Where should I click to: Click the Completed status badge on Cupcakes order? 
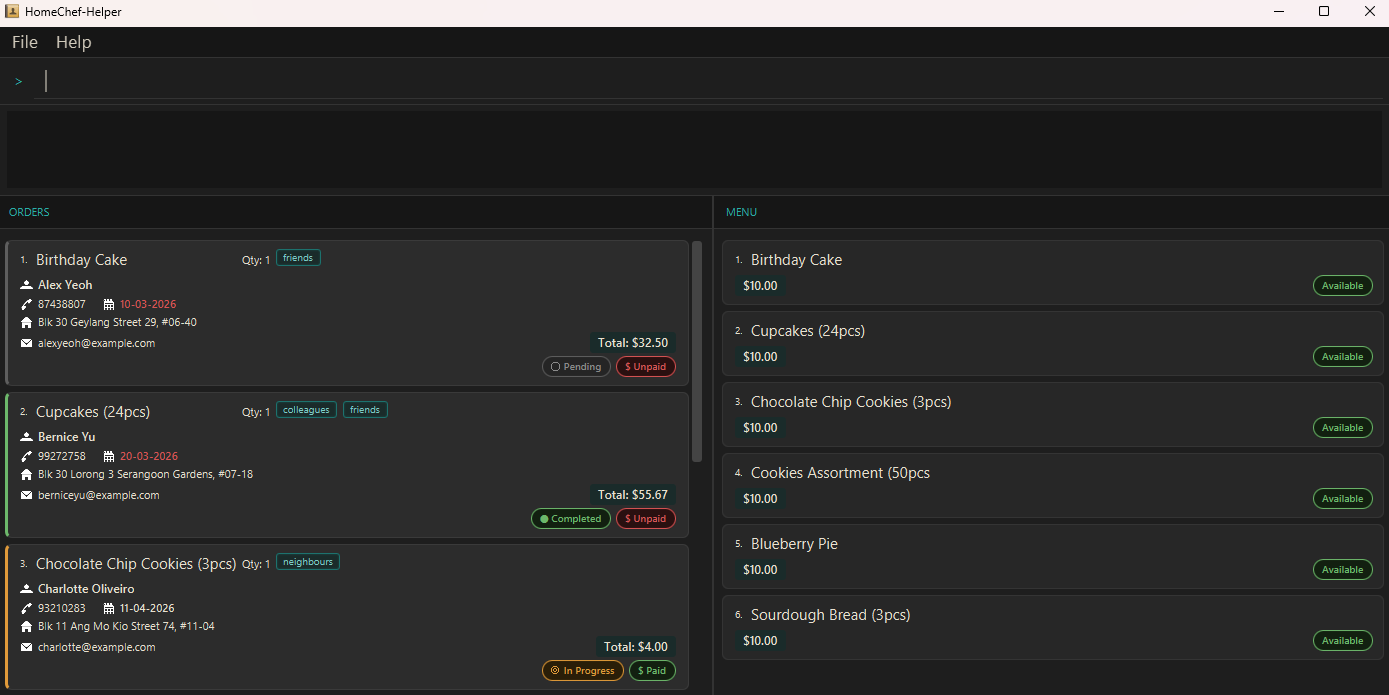[x=570, y=519]
